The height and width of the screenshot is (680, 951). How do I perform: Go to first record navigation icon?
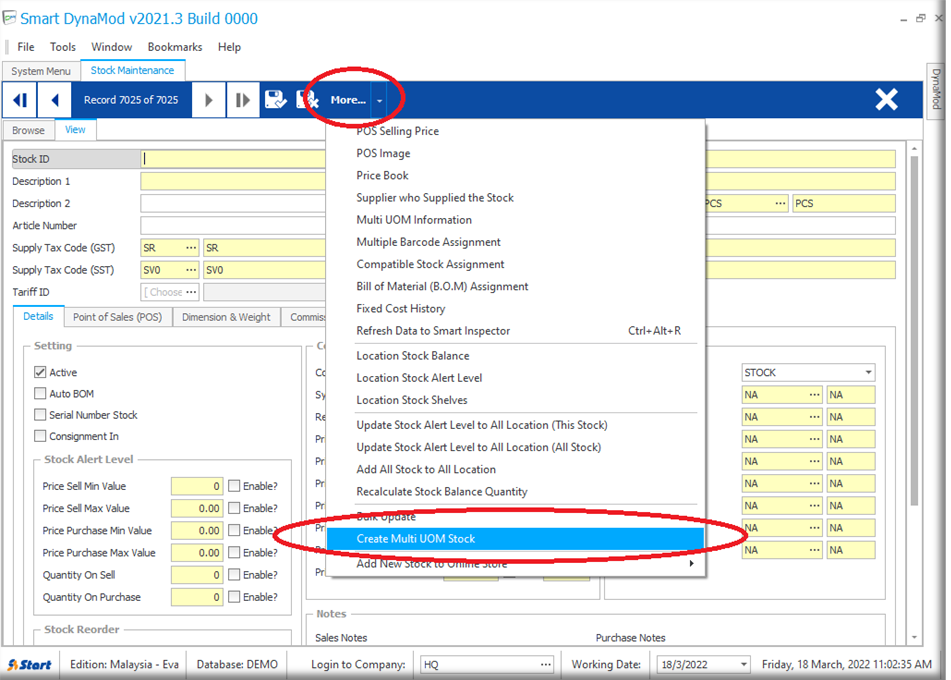pos(20,100)
